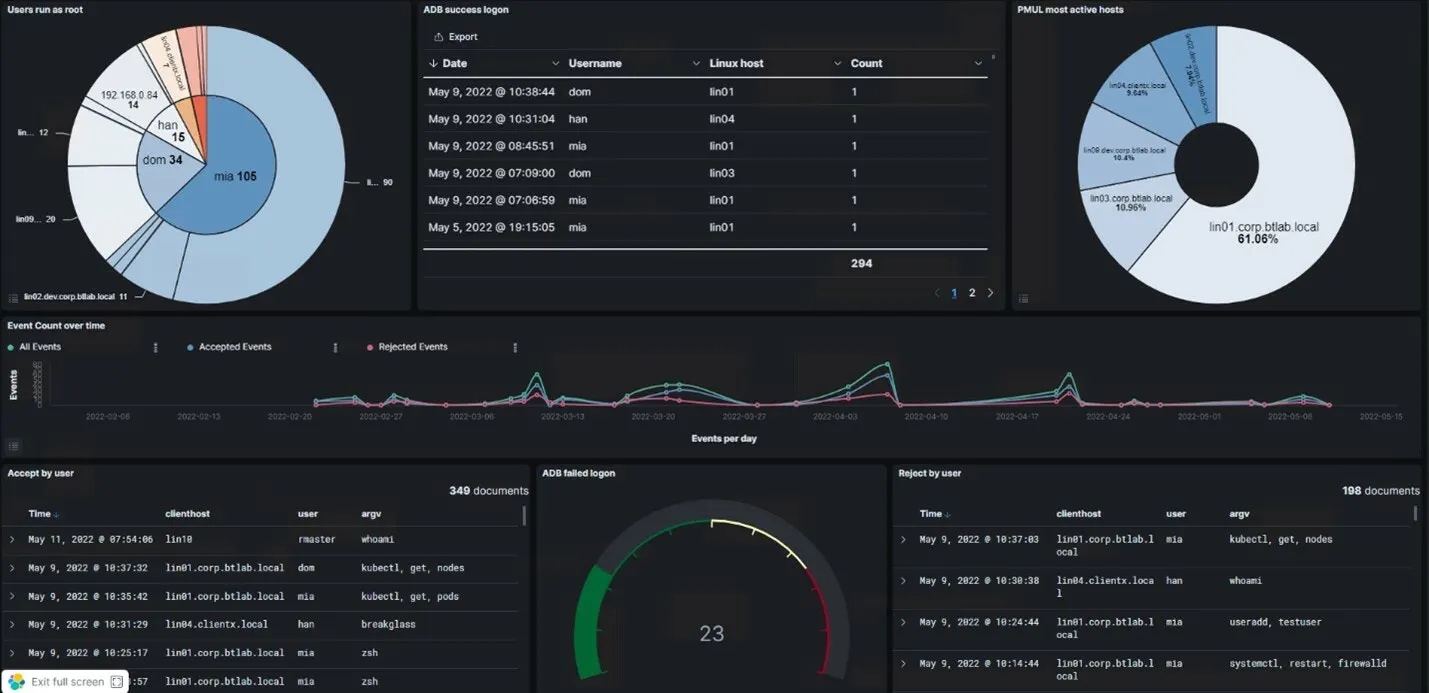Toggle legend in PMUL most active hosts panel
The image size is (1429, 693).
[x=1024, y=297]
